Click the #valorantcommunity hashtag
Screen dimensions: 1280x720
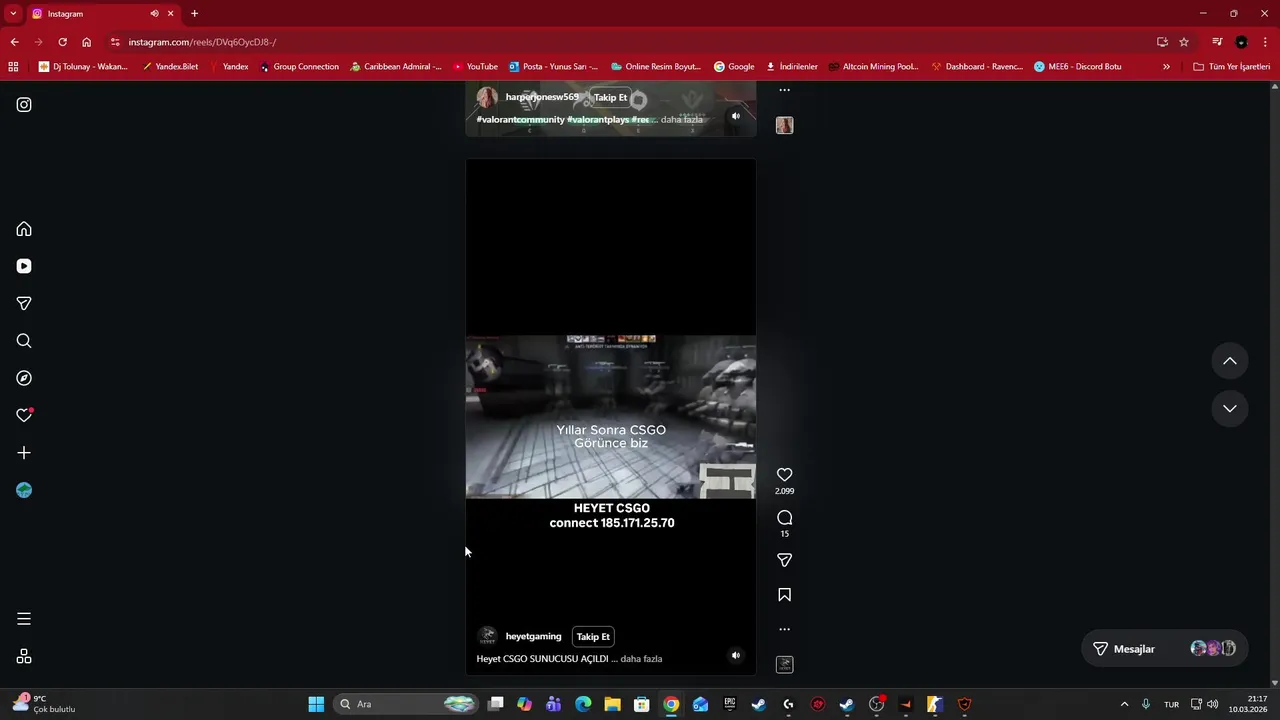[520, 120]
